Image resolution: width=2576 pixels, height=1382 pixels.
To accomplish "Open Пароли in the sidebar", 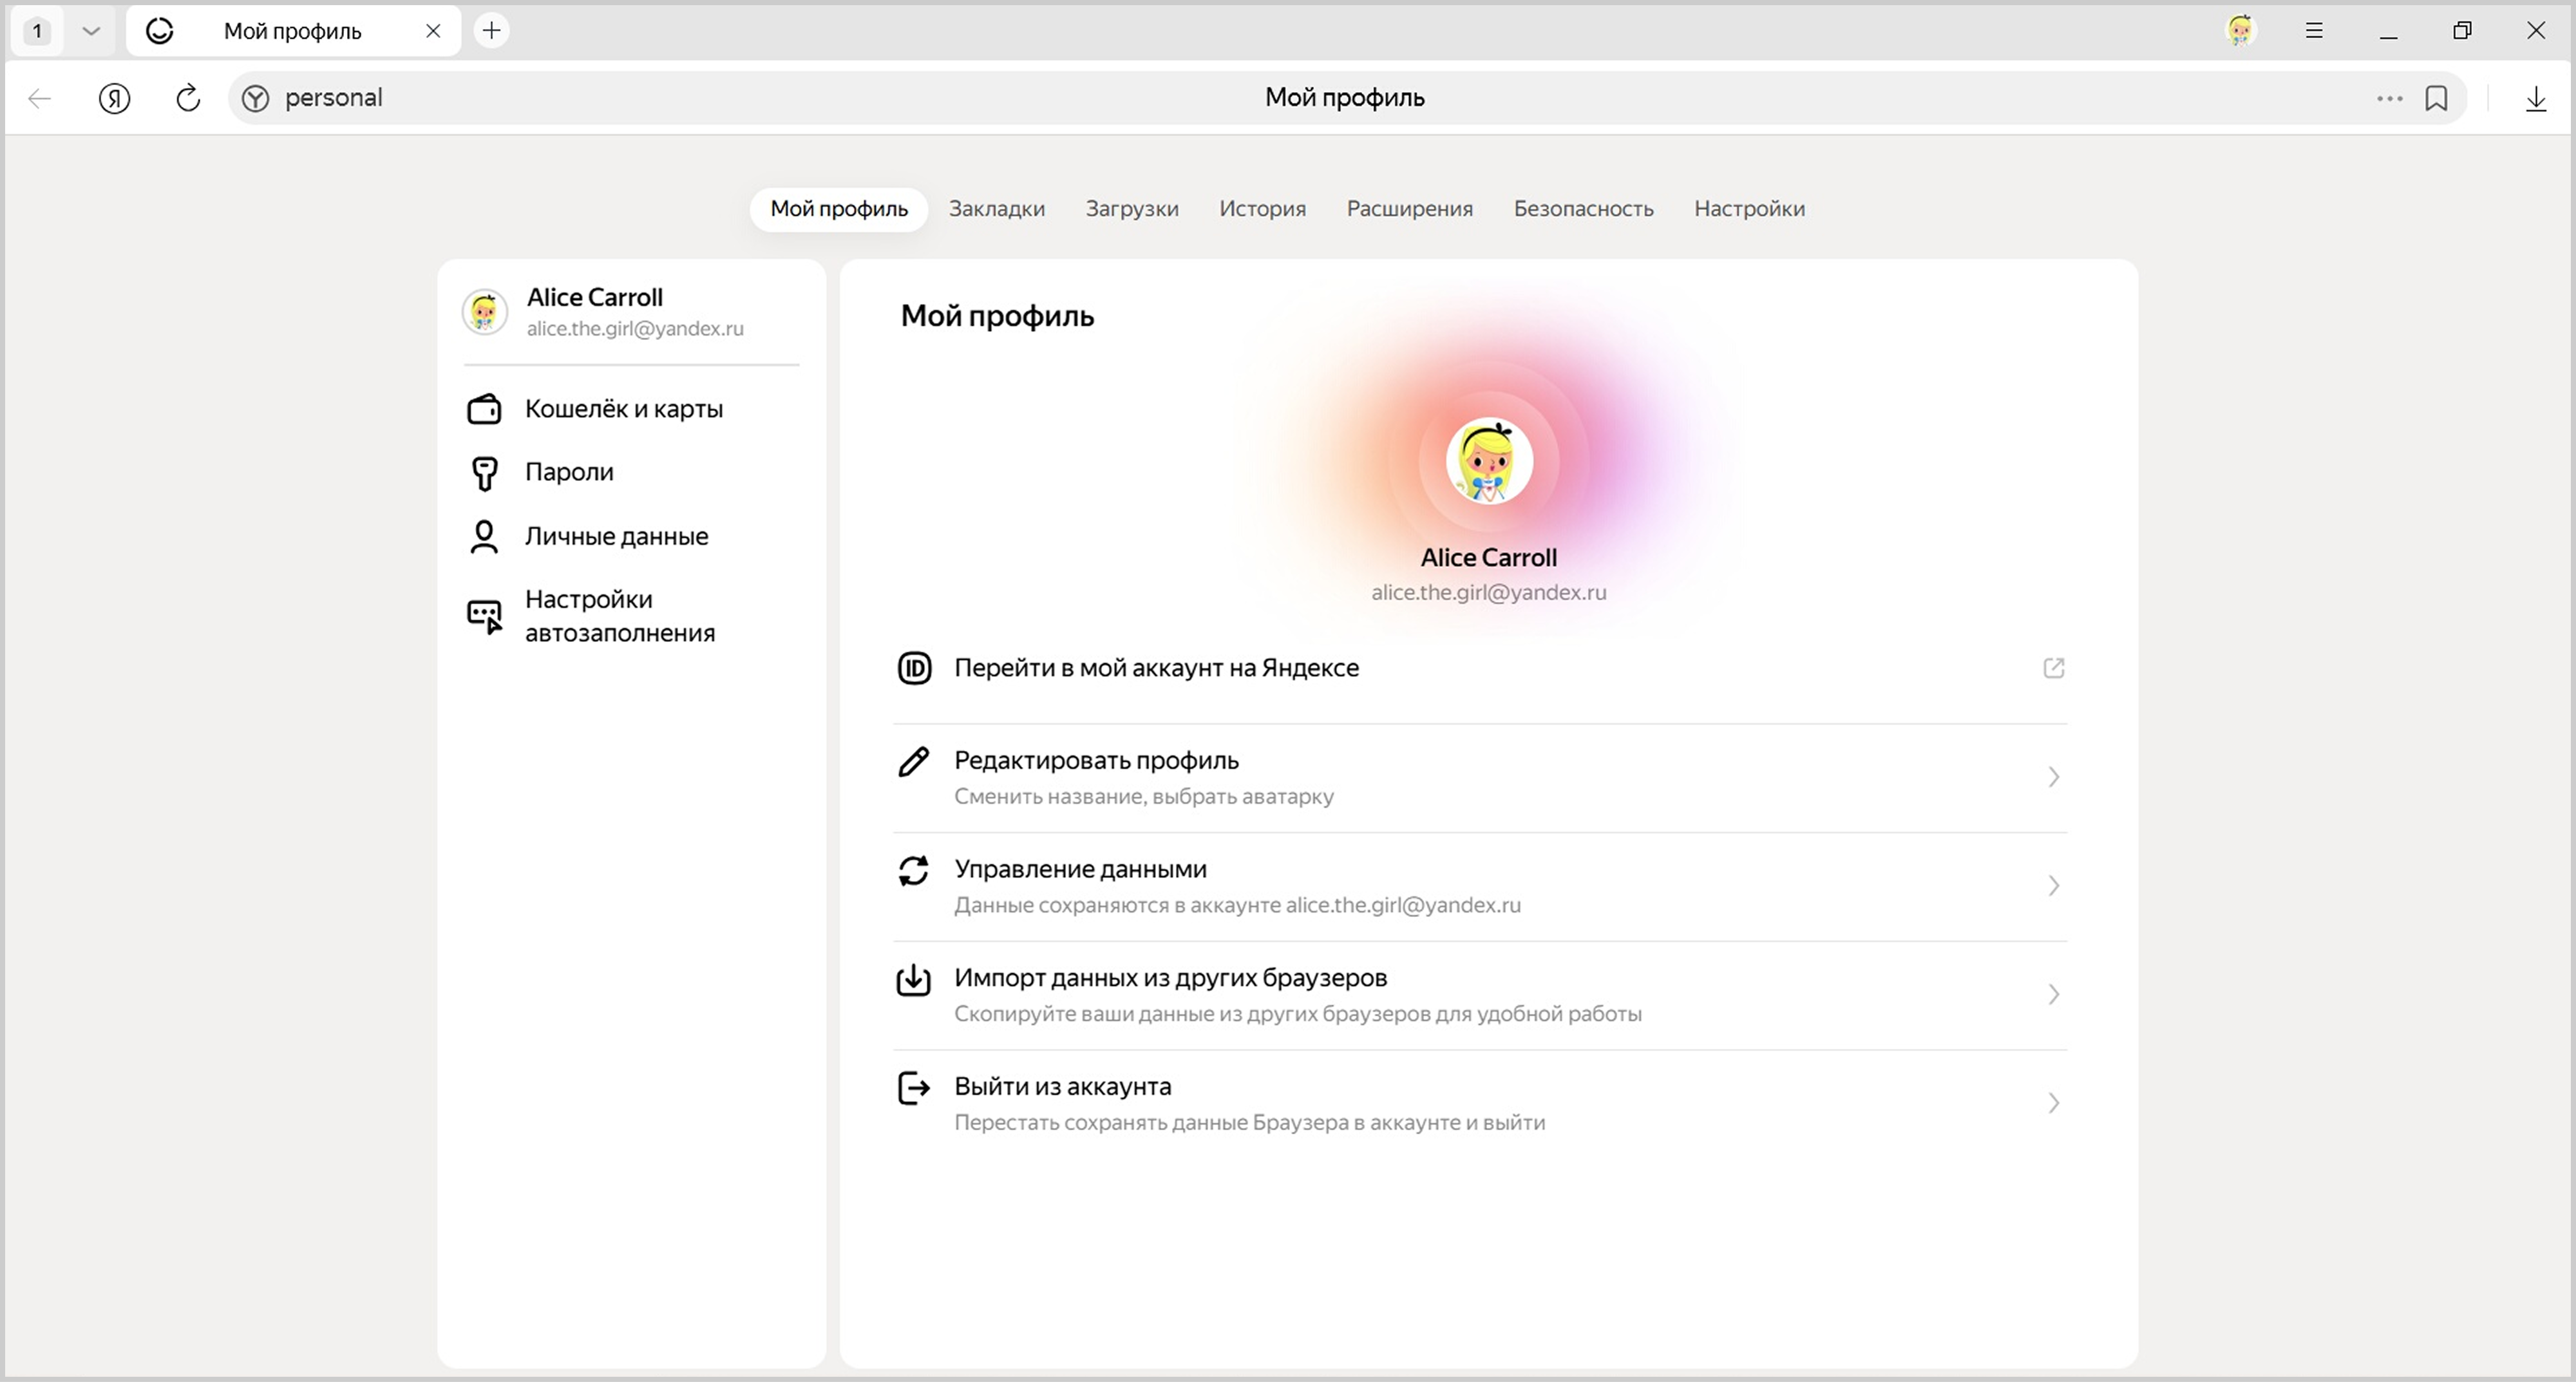I will point(568,472).
